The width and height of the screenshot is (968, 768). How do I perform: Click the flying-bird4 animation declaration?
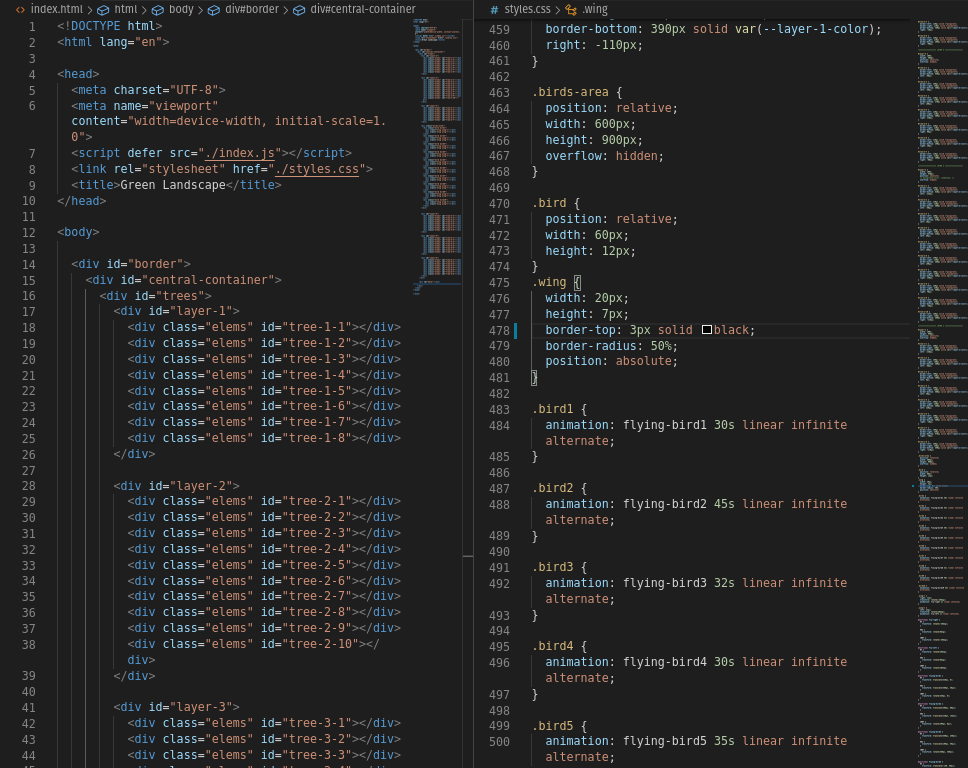click(696, 670)
